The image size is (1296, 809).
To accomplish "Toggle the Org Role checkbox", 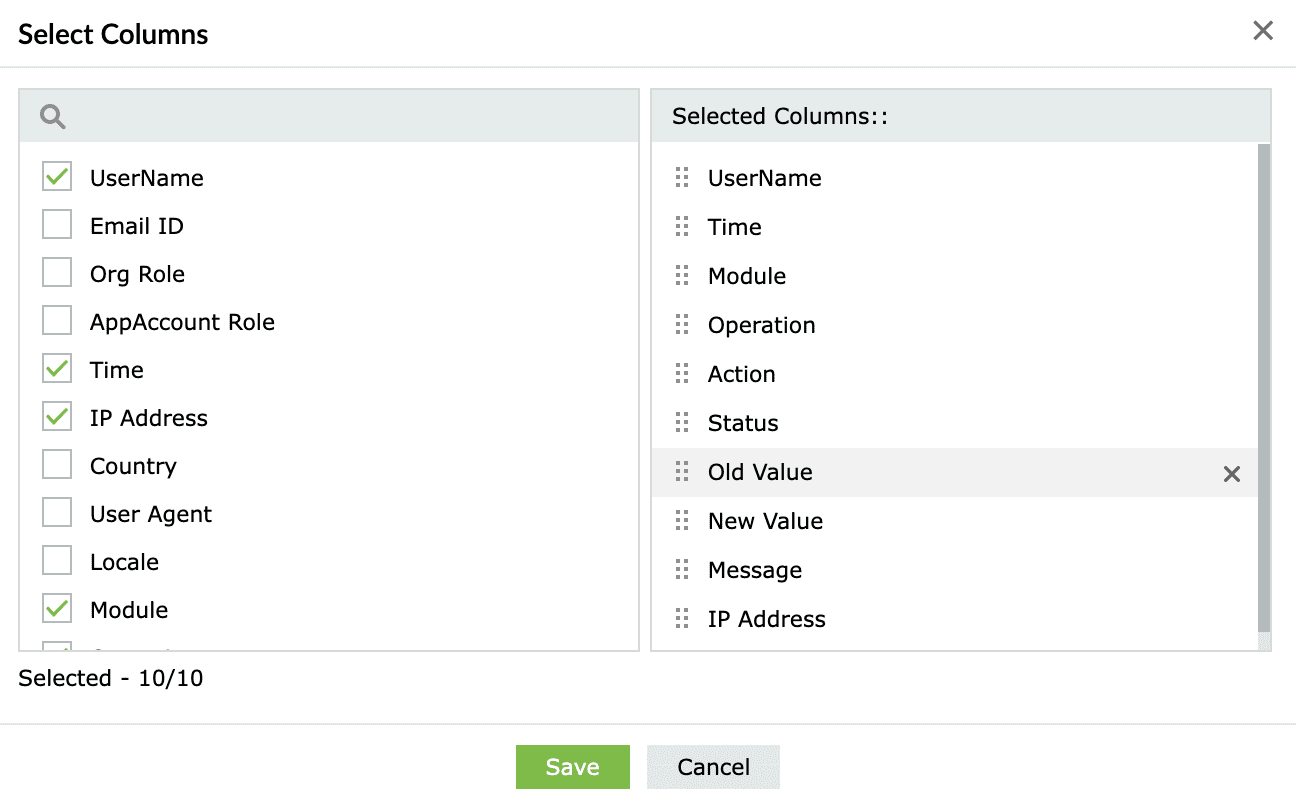I will [x=57, y=274].
